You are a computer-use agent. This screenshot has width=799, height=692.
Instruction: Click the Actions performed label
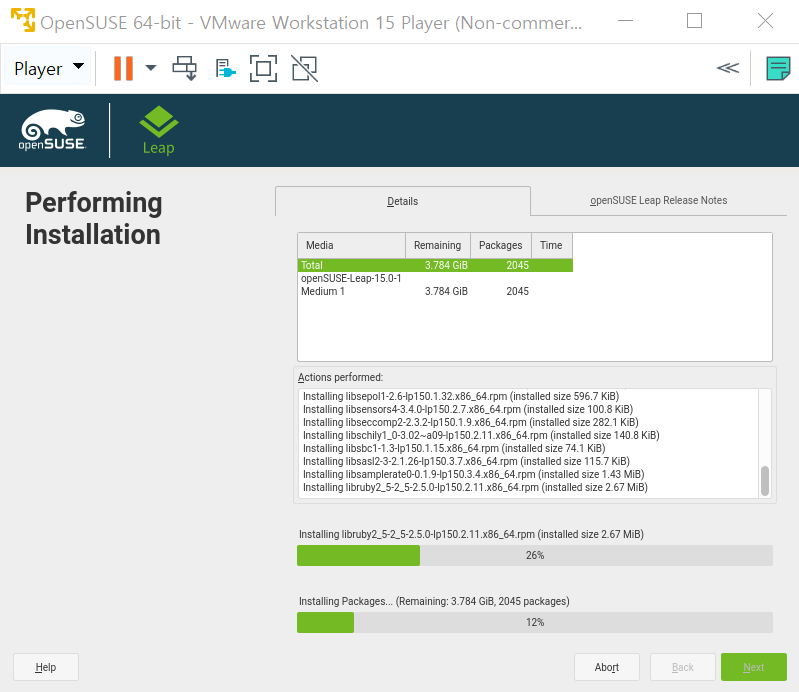(340, 377)
